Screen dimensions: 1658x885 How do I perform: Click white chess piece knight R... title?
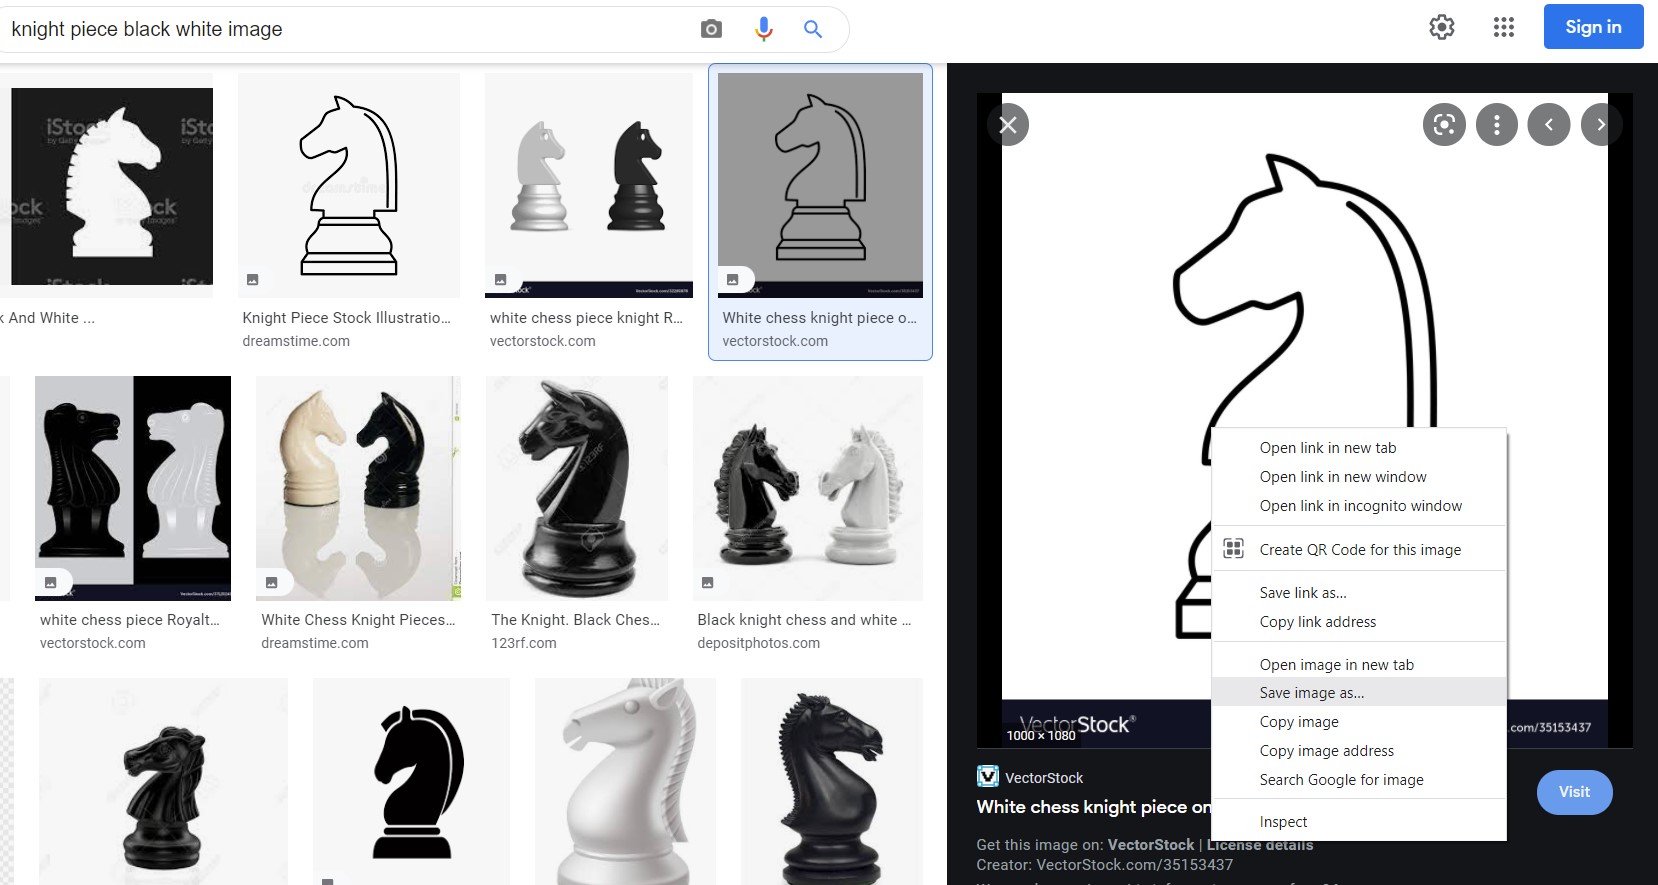click(x=586, y=318)
